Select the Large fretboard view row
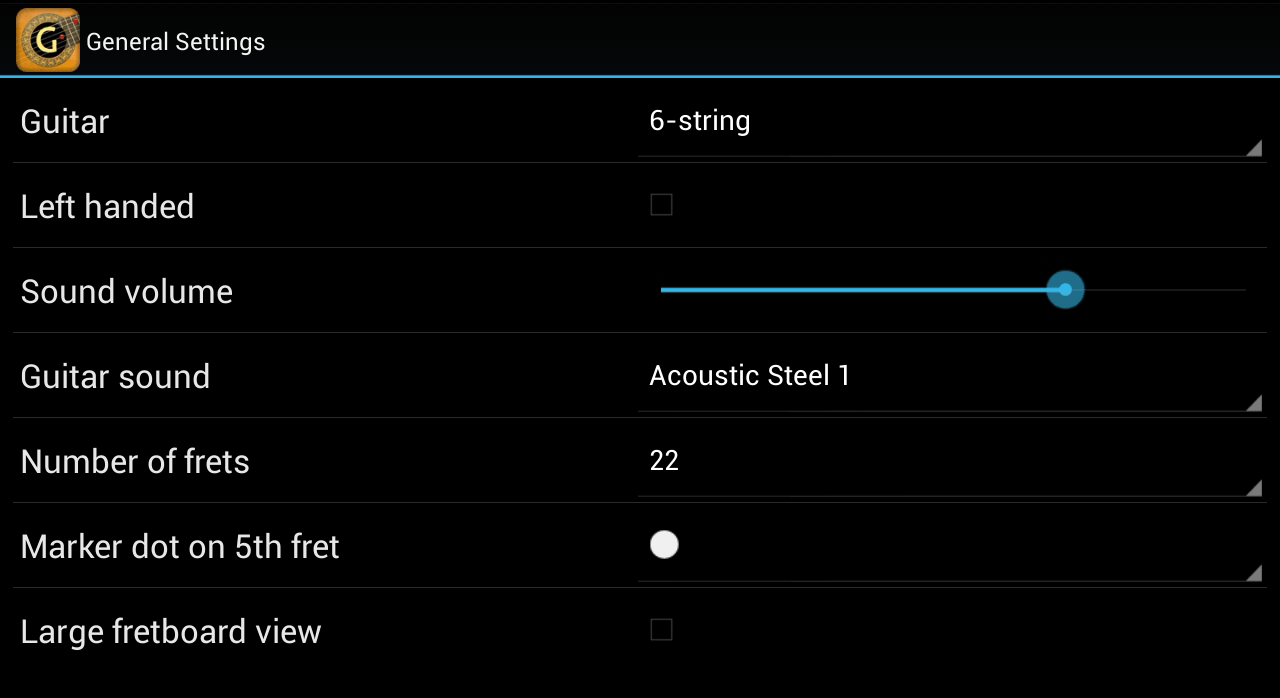The width and height of the screenshot is (1280, 698). tap(320, 631)
